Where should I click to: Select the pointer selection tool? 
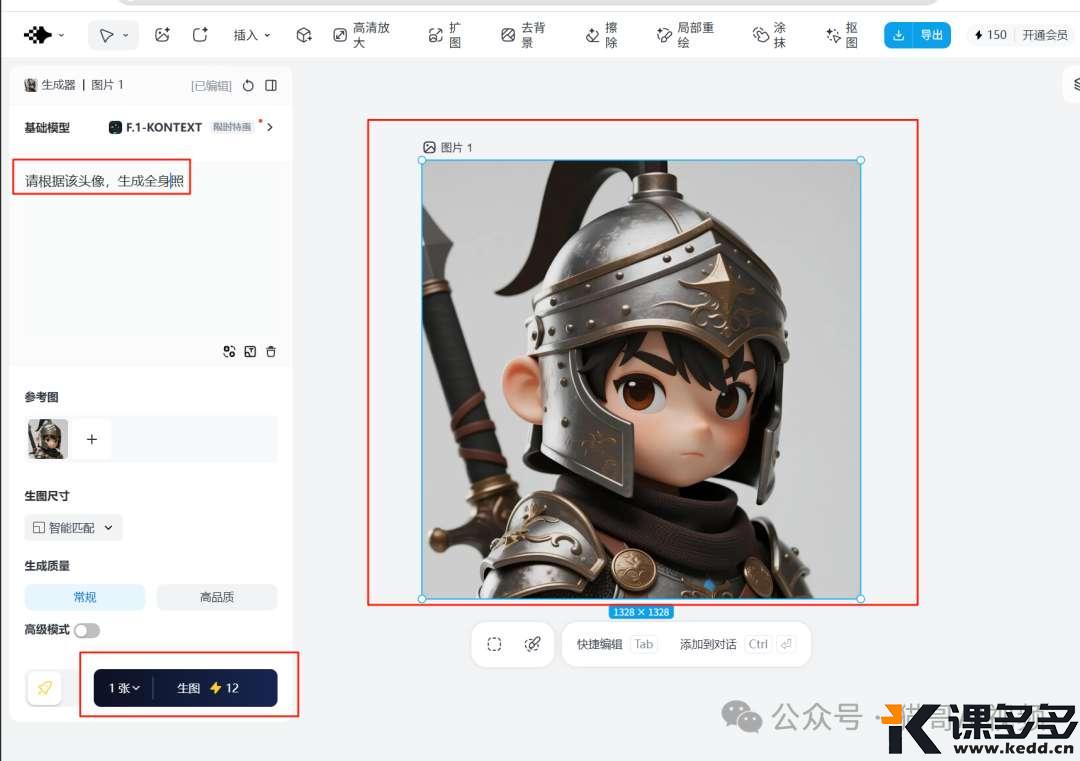point(106,35)
